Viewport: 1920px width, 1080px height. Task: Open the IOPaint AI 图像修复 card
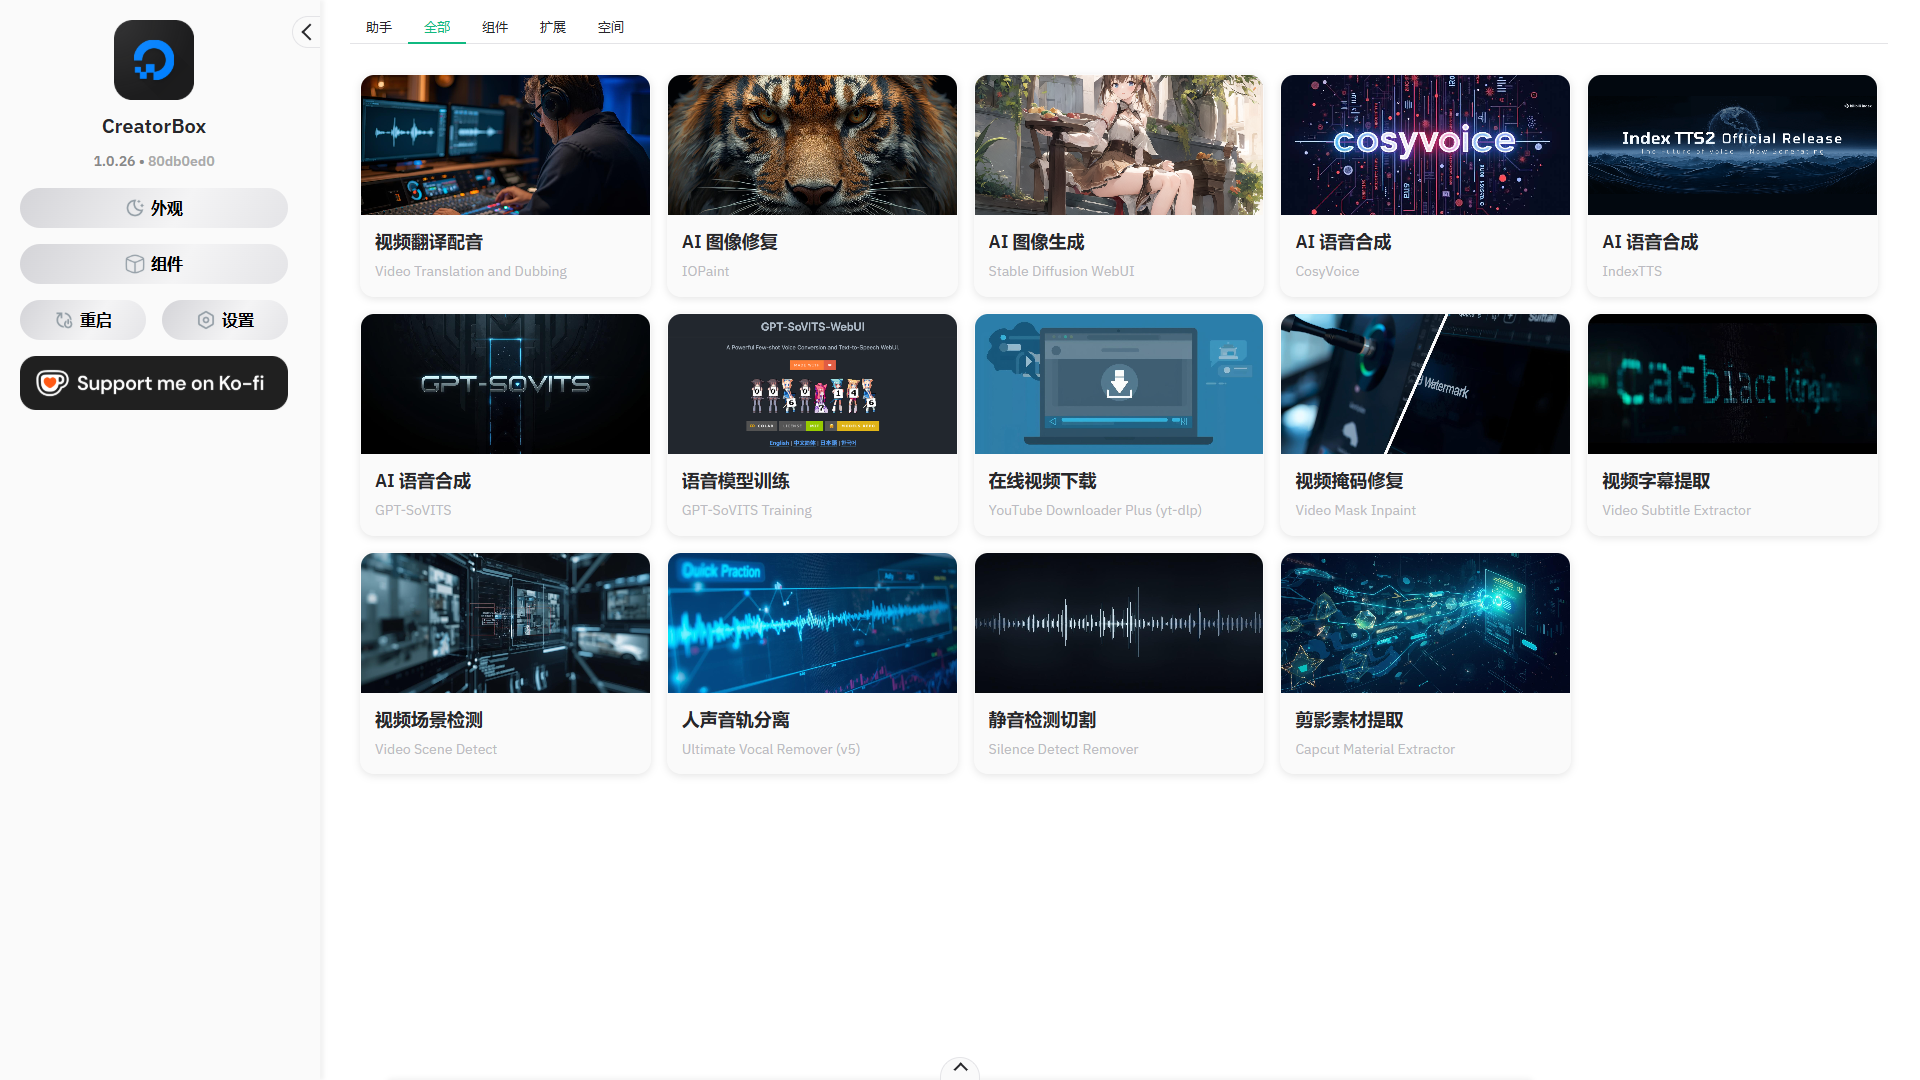click(x=811, y=186)
